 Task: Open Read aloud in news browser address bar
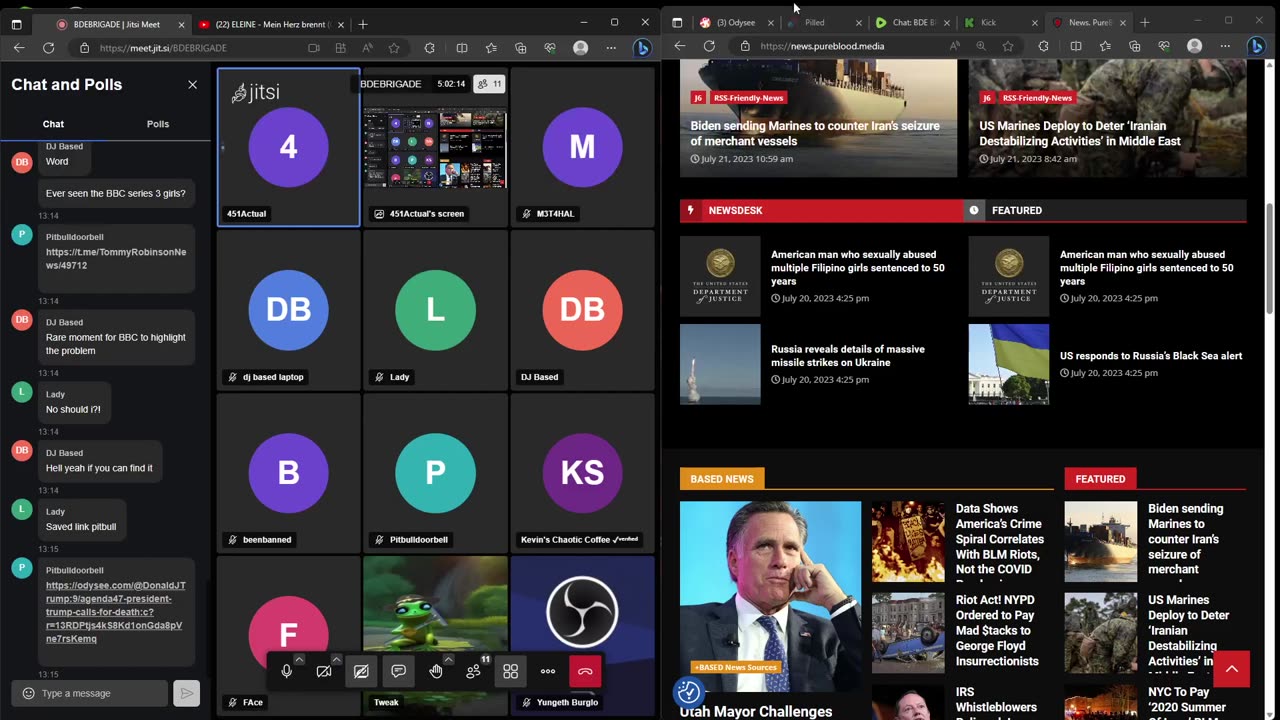pos(955,46)
